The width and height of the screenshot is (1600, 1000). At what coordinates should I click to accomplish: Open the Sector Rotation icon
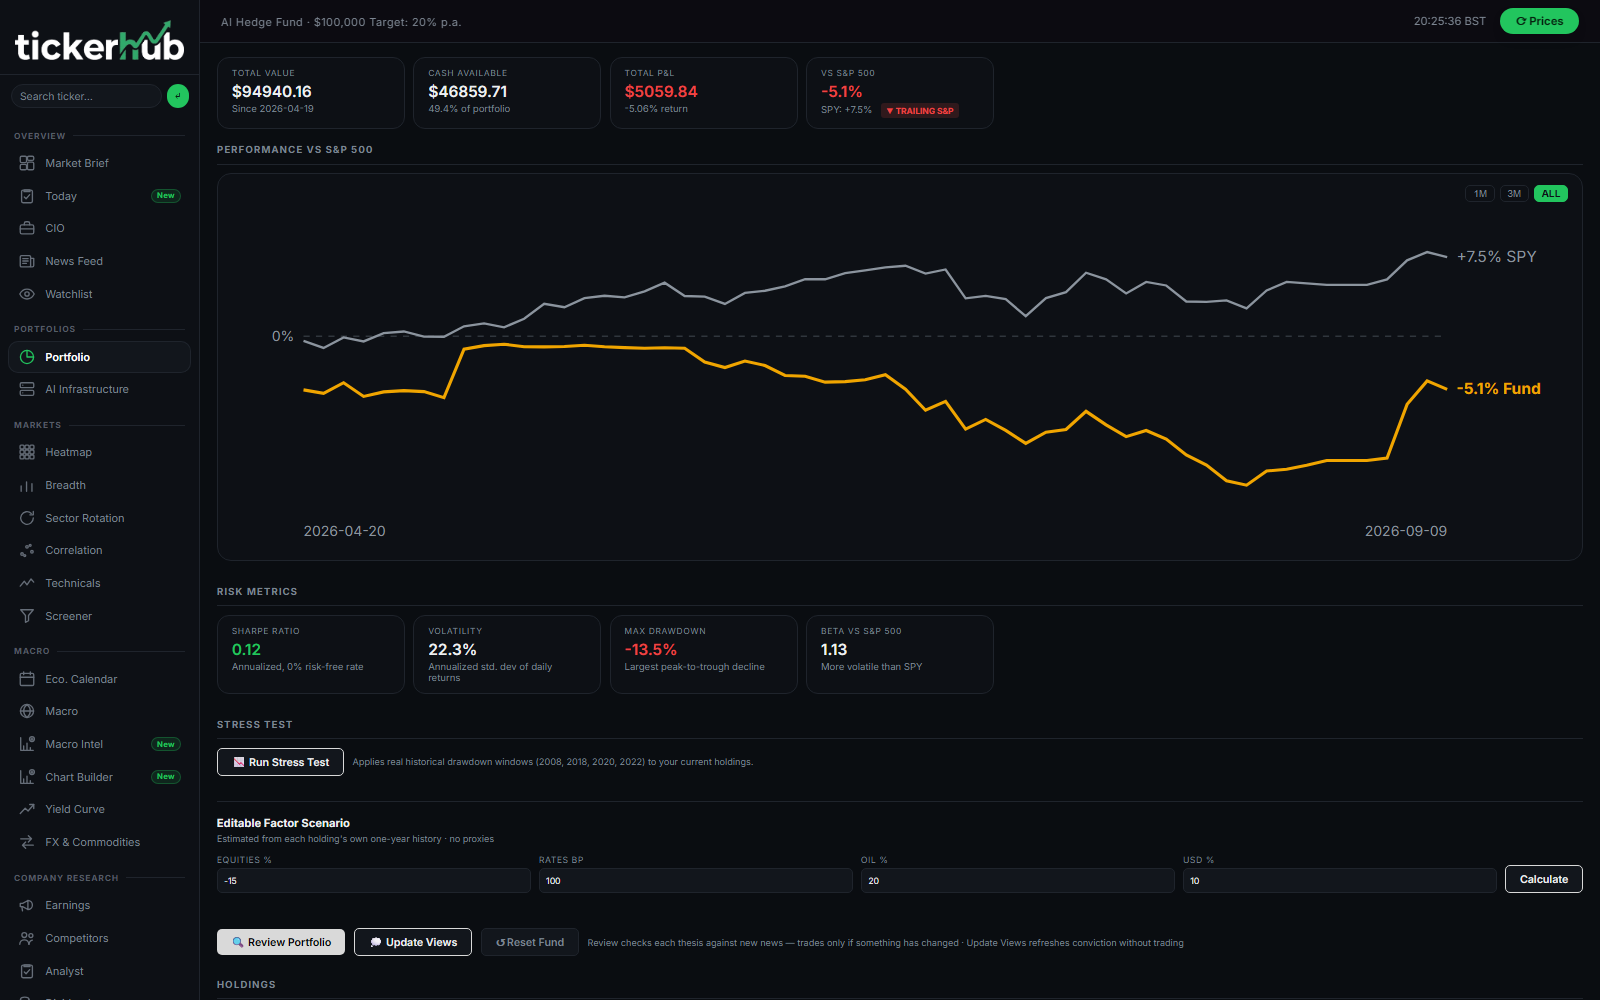(x=27, y=518)
